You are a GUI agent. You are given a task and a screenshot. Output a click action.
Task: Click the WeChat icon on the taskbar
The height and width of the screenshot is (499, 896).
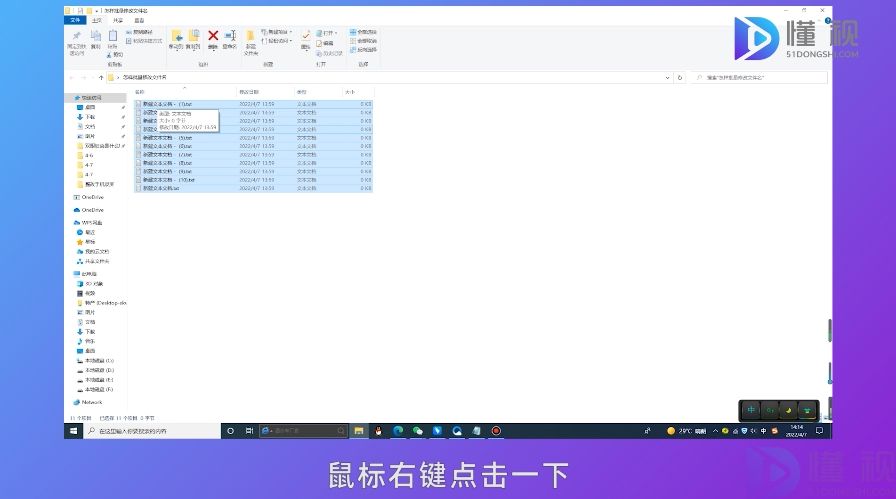418,431
